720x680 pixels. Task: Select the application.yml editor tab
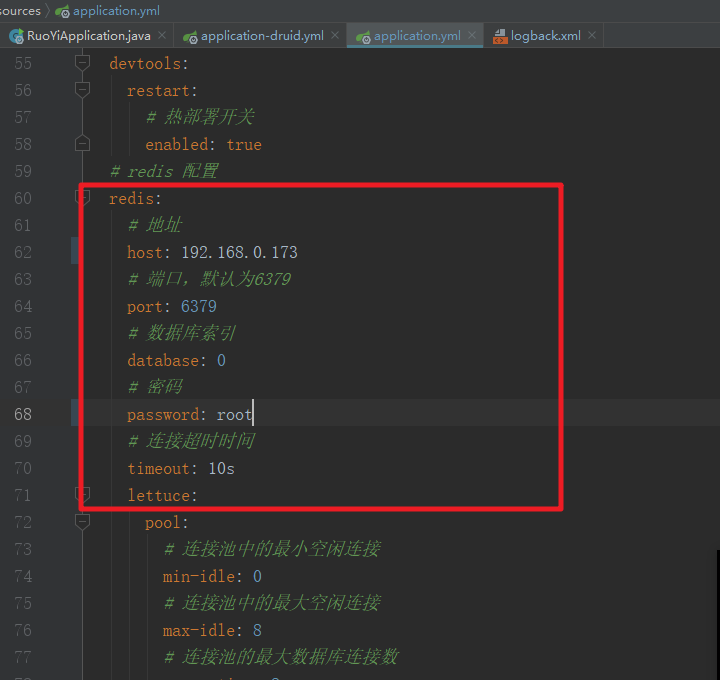(417, 36)
